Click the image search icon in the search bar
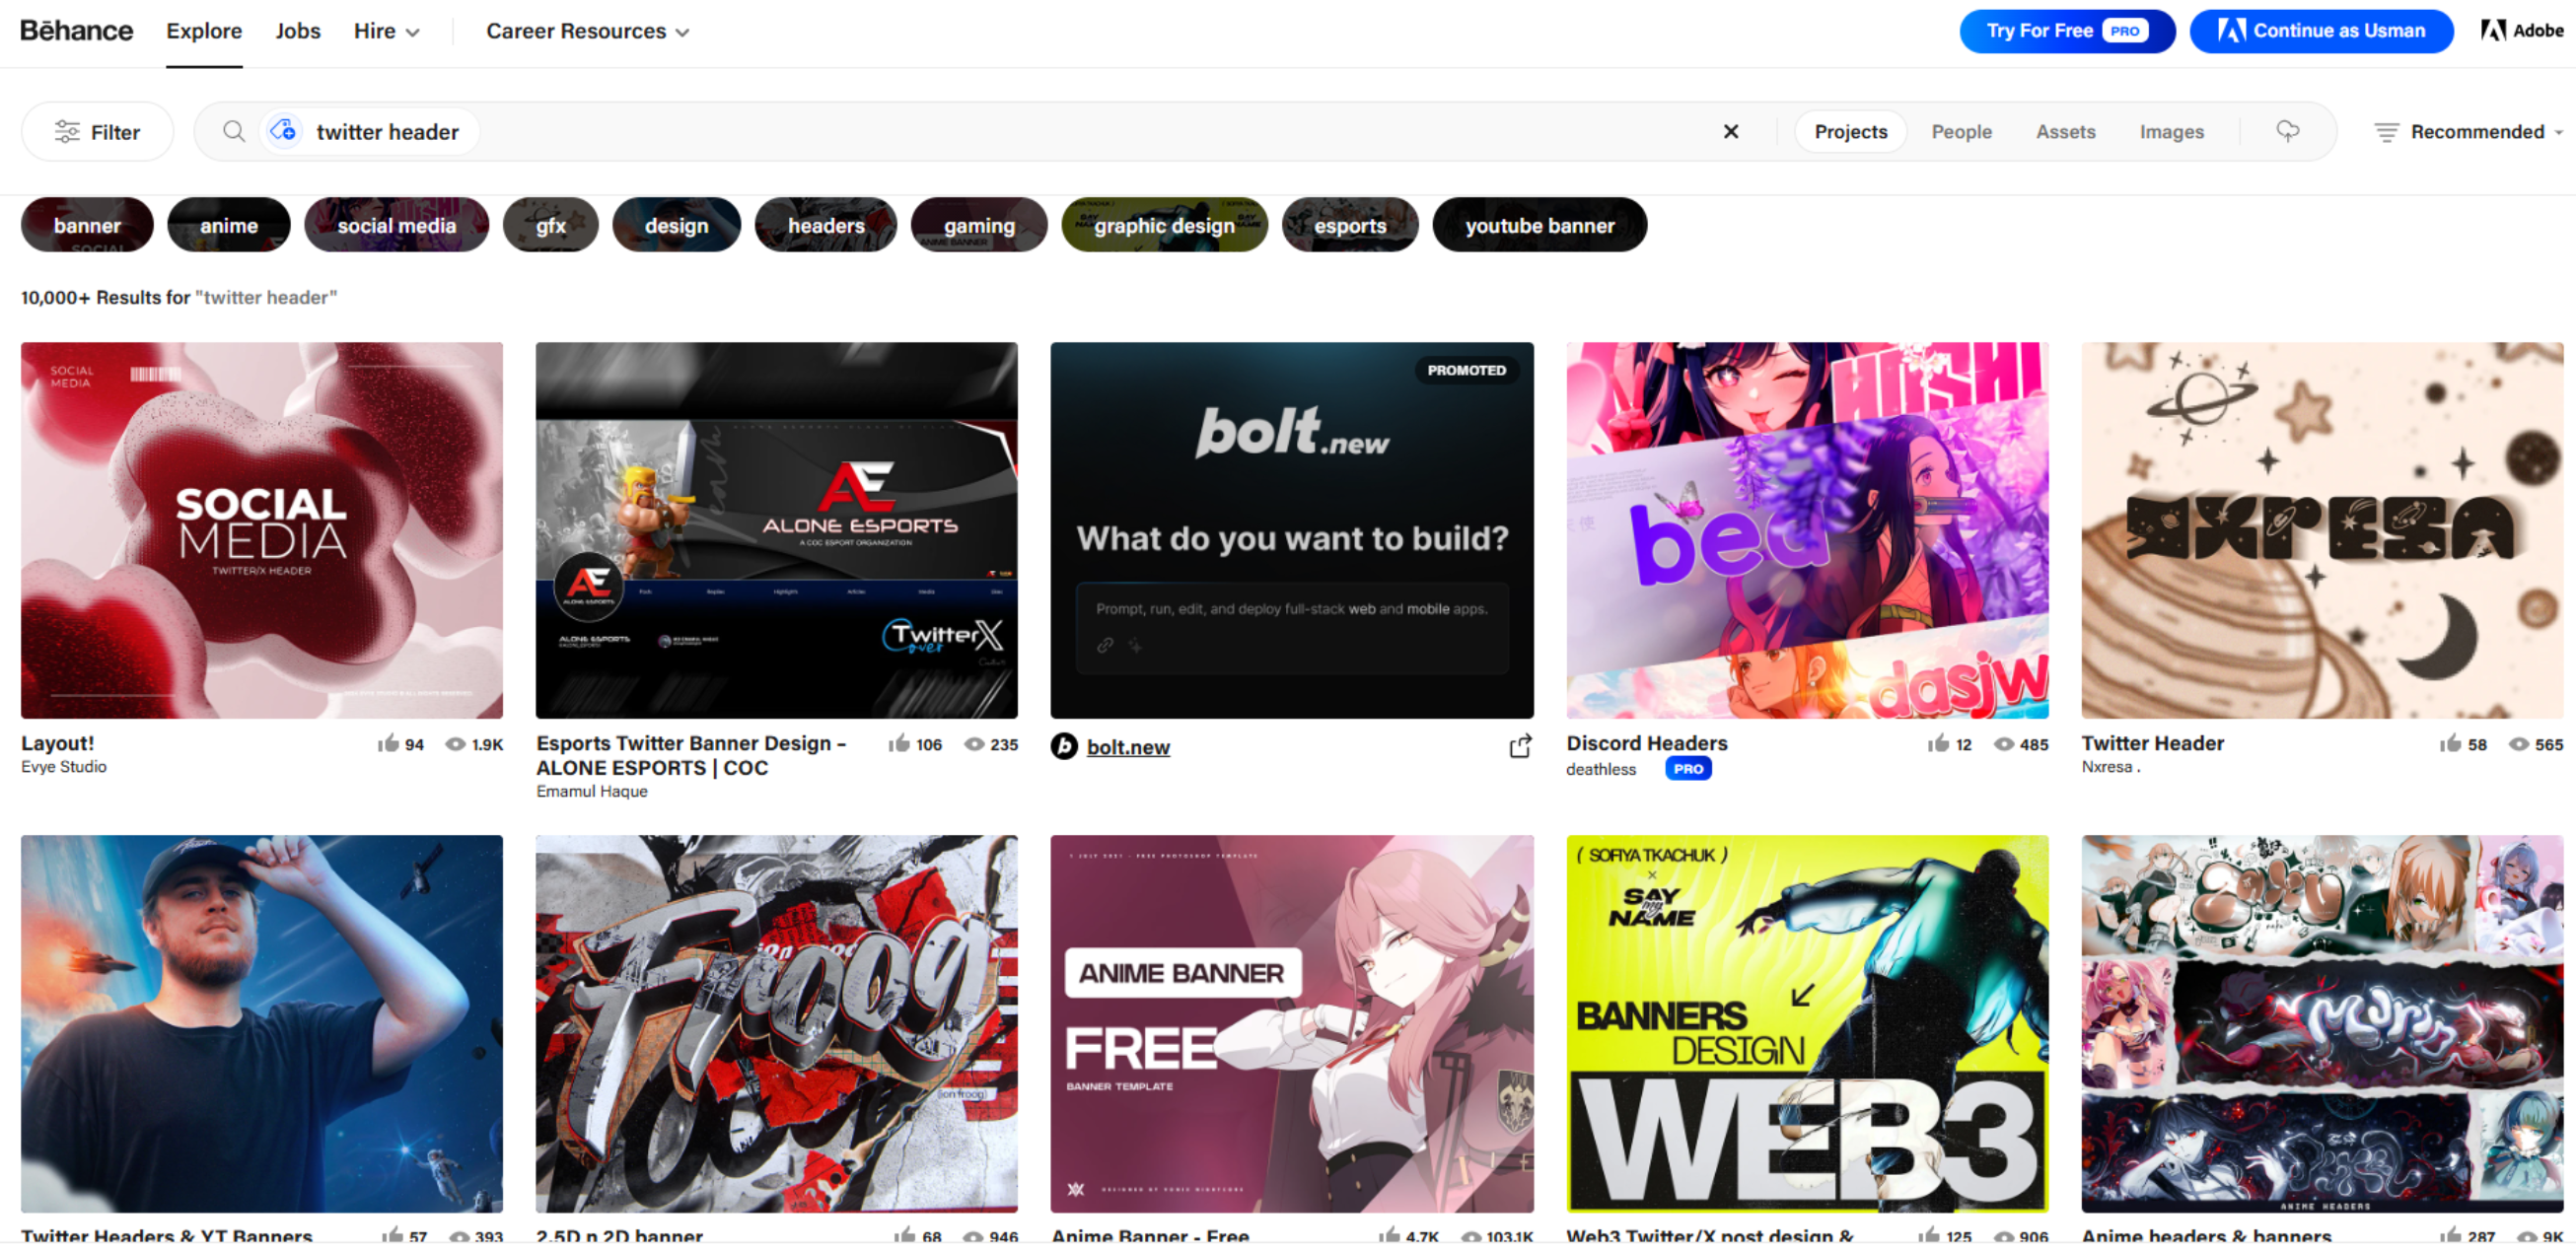Image resolution: width=2576 pixels, height=1252 pixels. 2287,131
